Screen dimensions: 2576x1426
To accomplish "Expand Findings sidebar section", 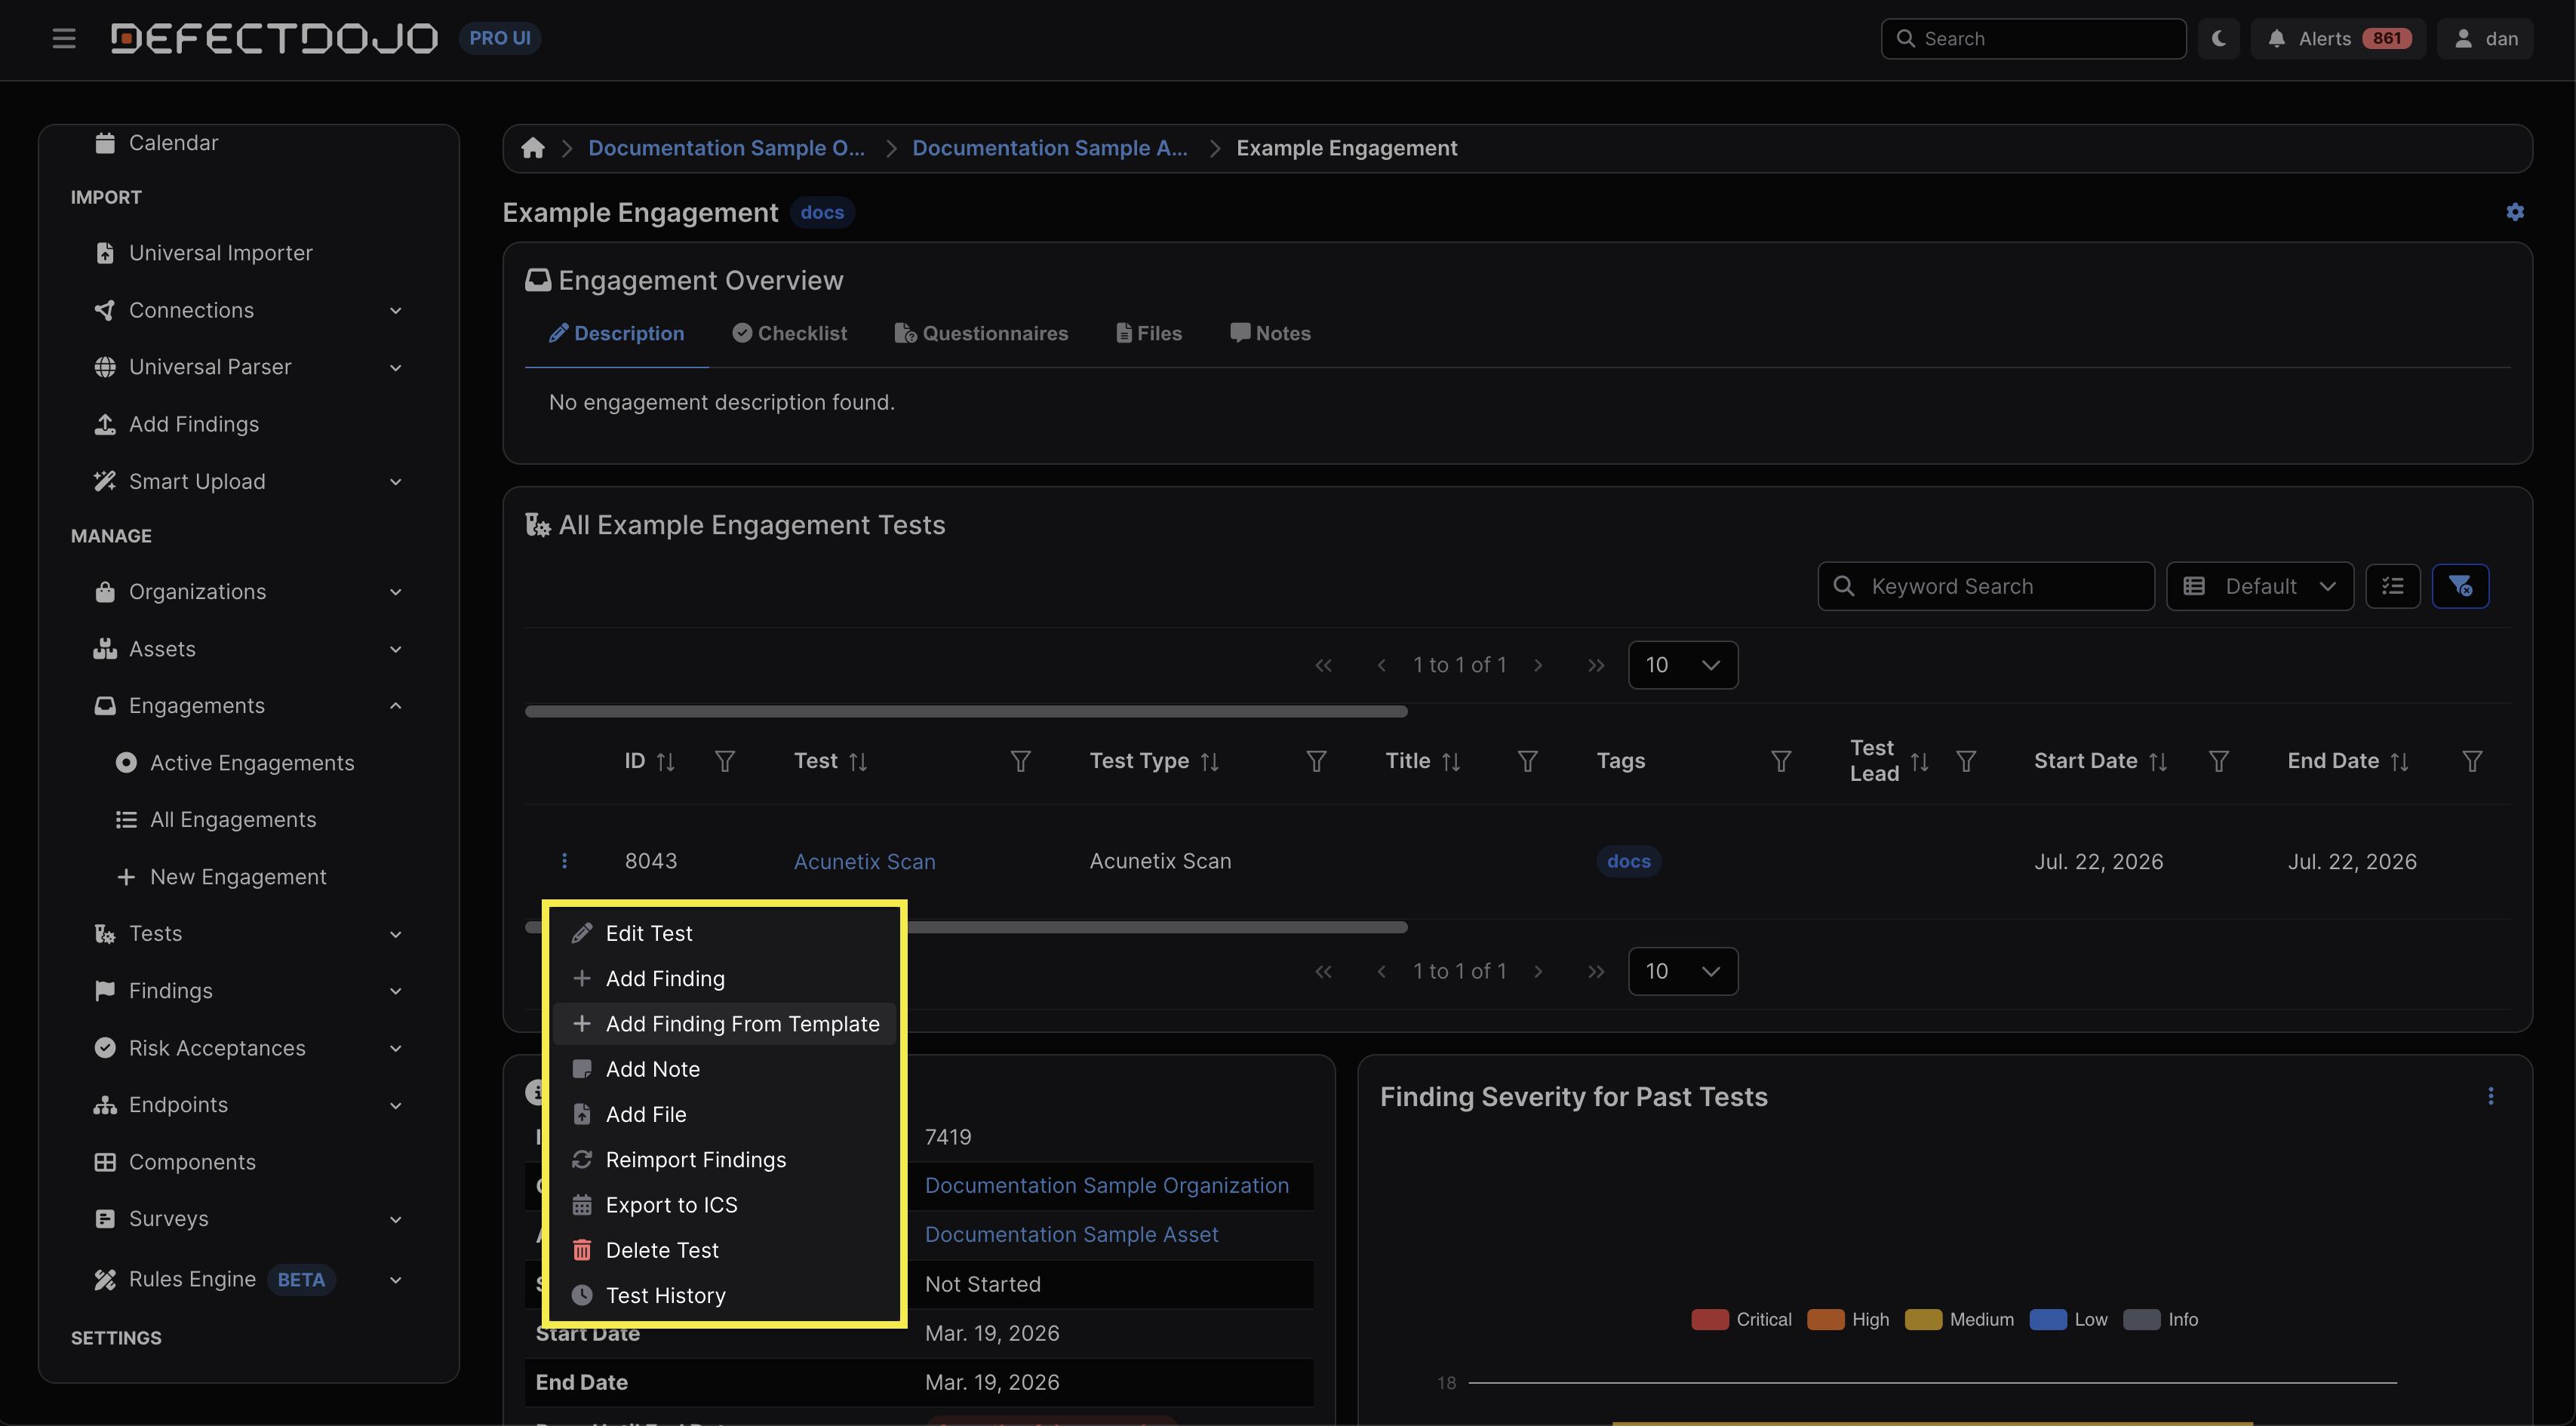I will point(248,991).
